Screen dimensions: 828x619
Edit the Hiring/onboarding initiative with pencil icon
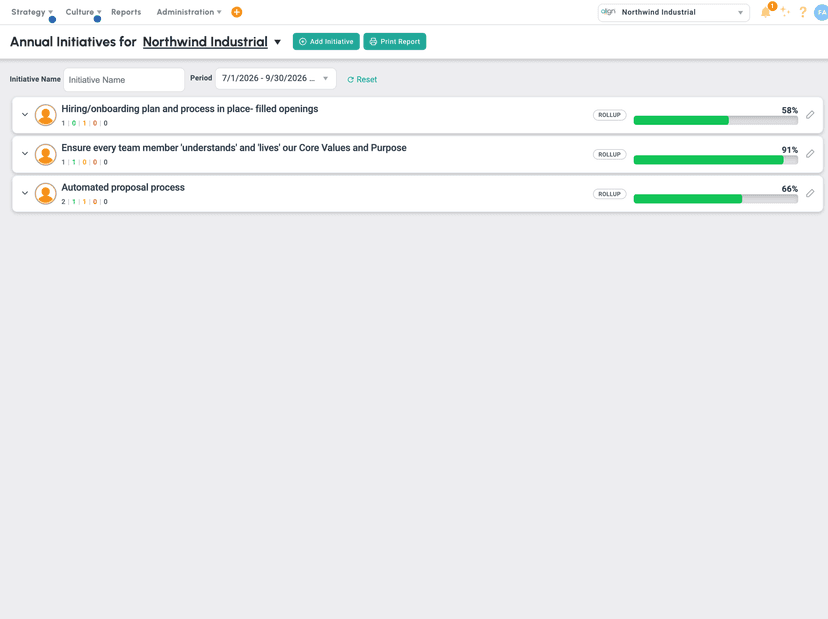(810, 115)
